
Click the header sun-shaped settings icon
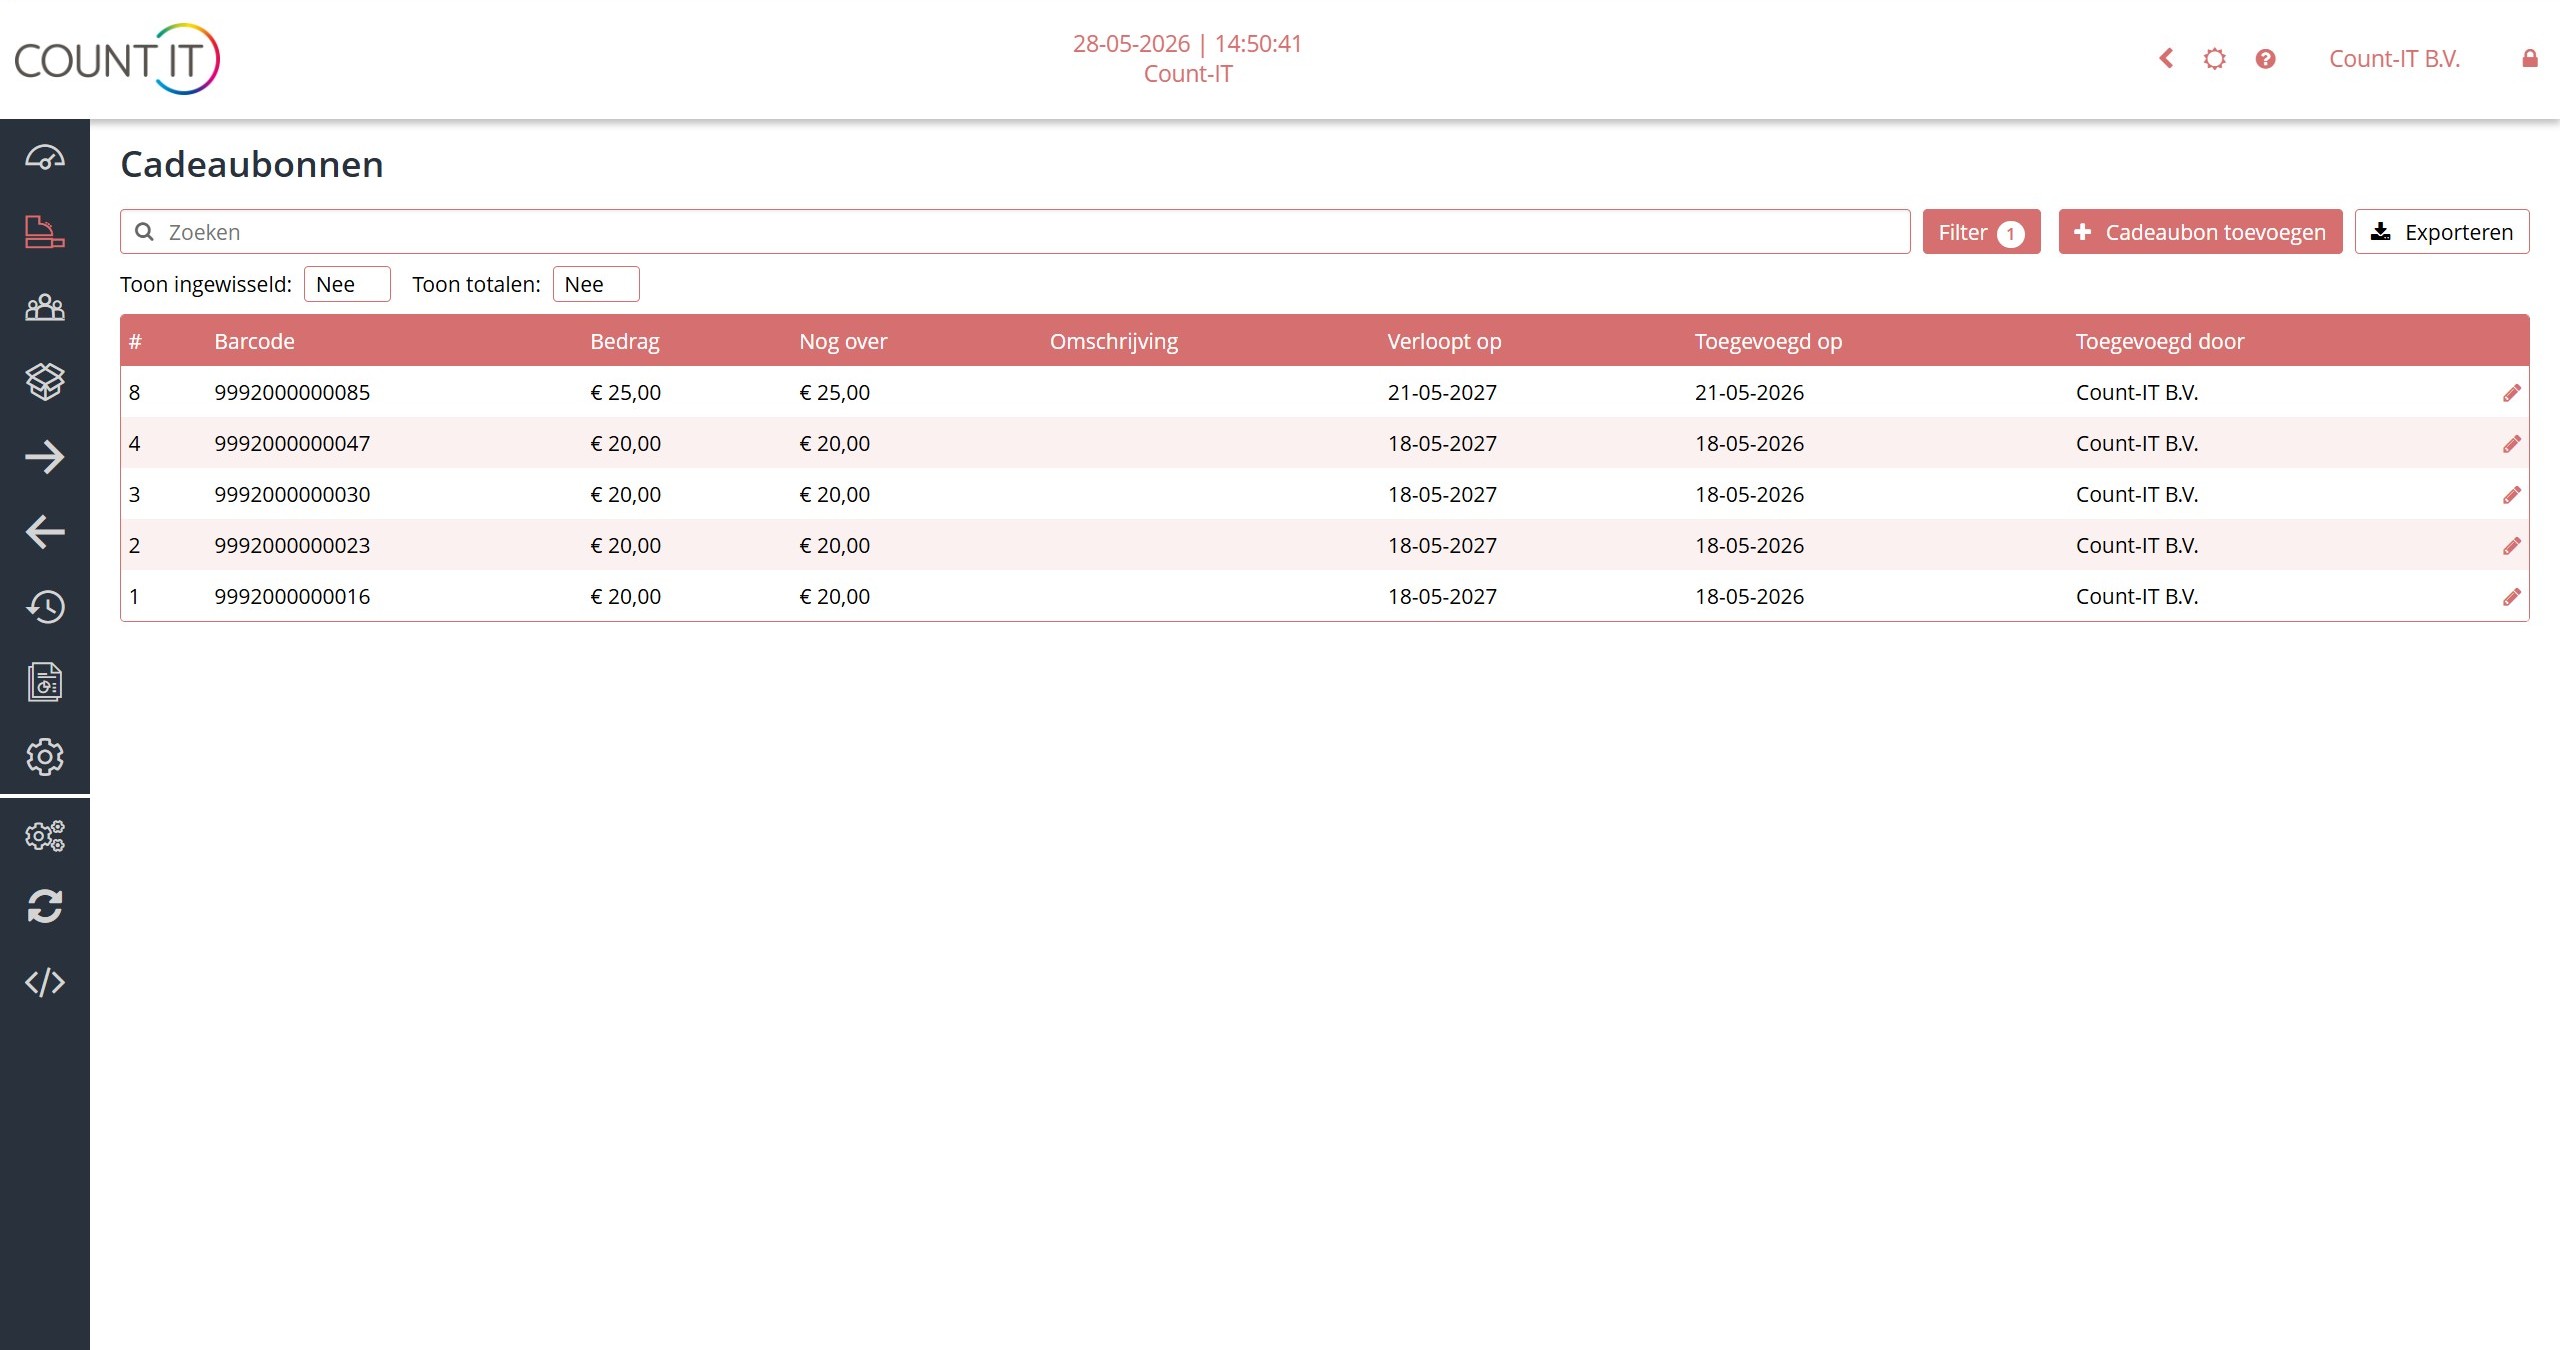[2215, 59]
